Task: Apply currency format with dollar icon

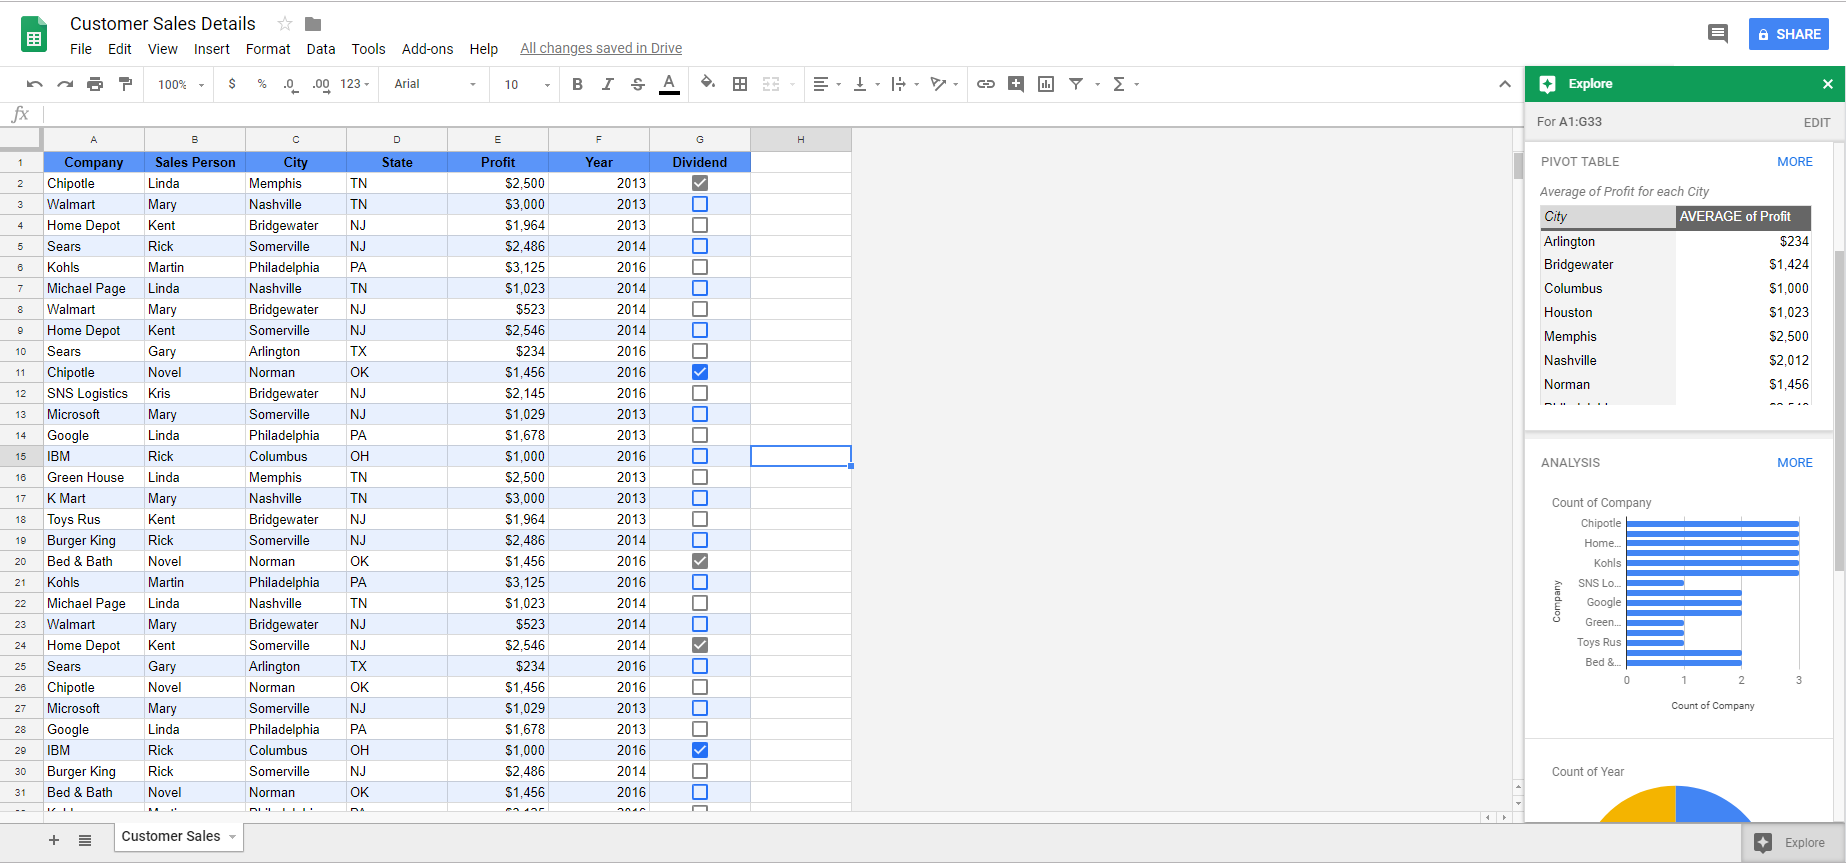Action: [232, 84]
